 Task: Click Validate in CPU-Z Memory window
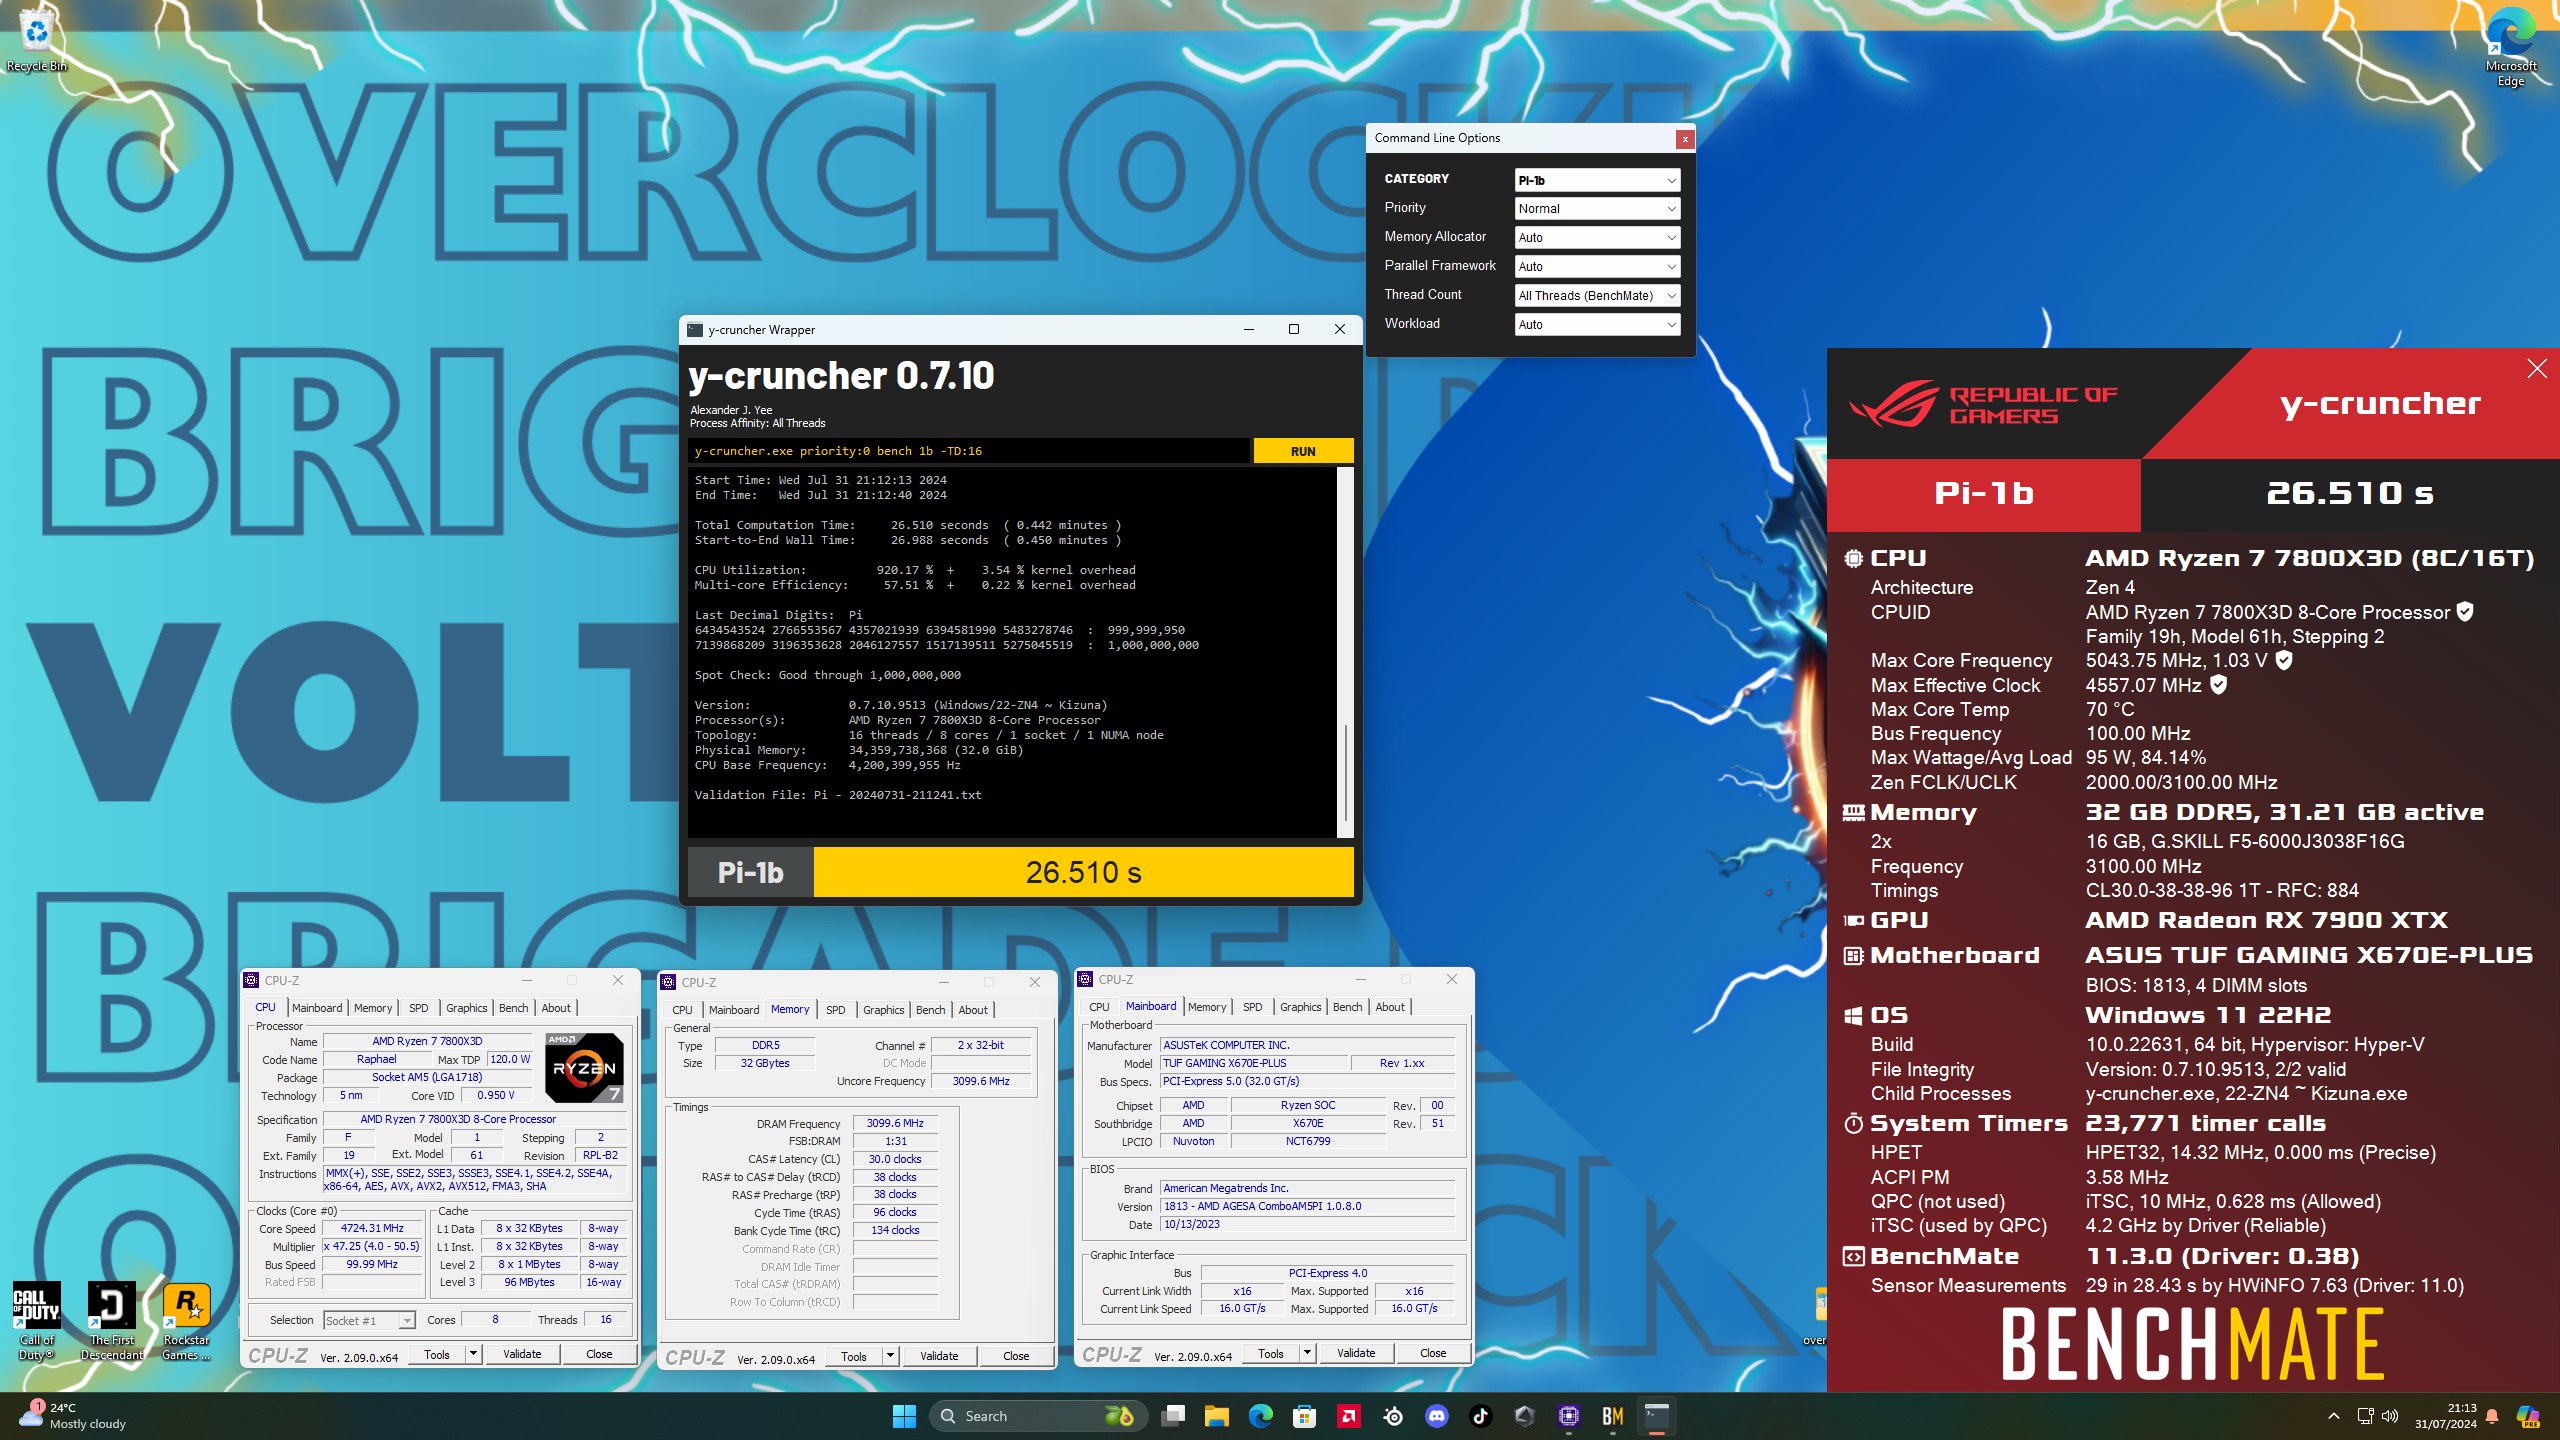939,1356
